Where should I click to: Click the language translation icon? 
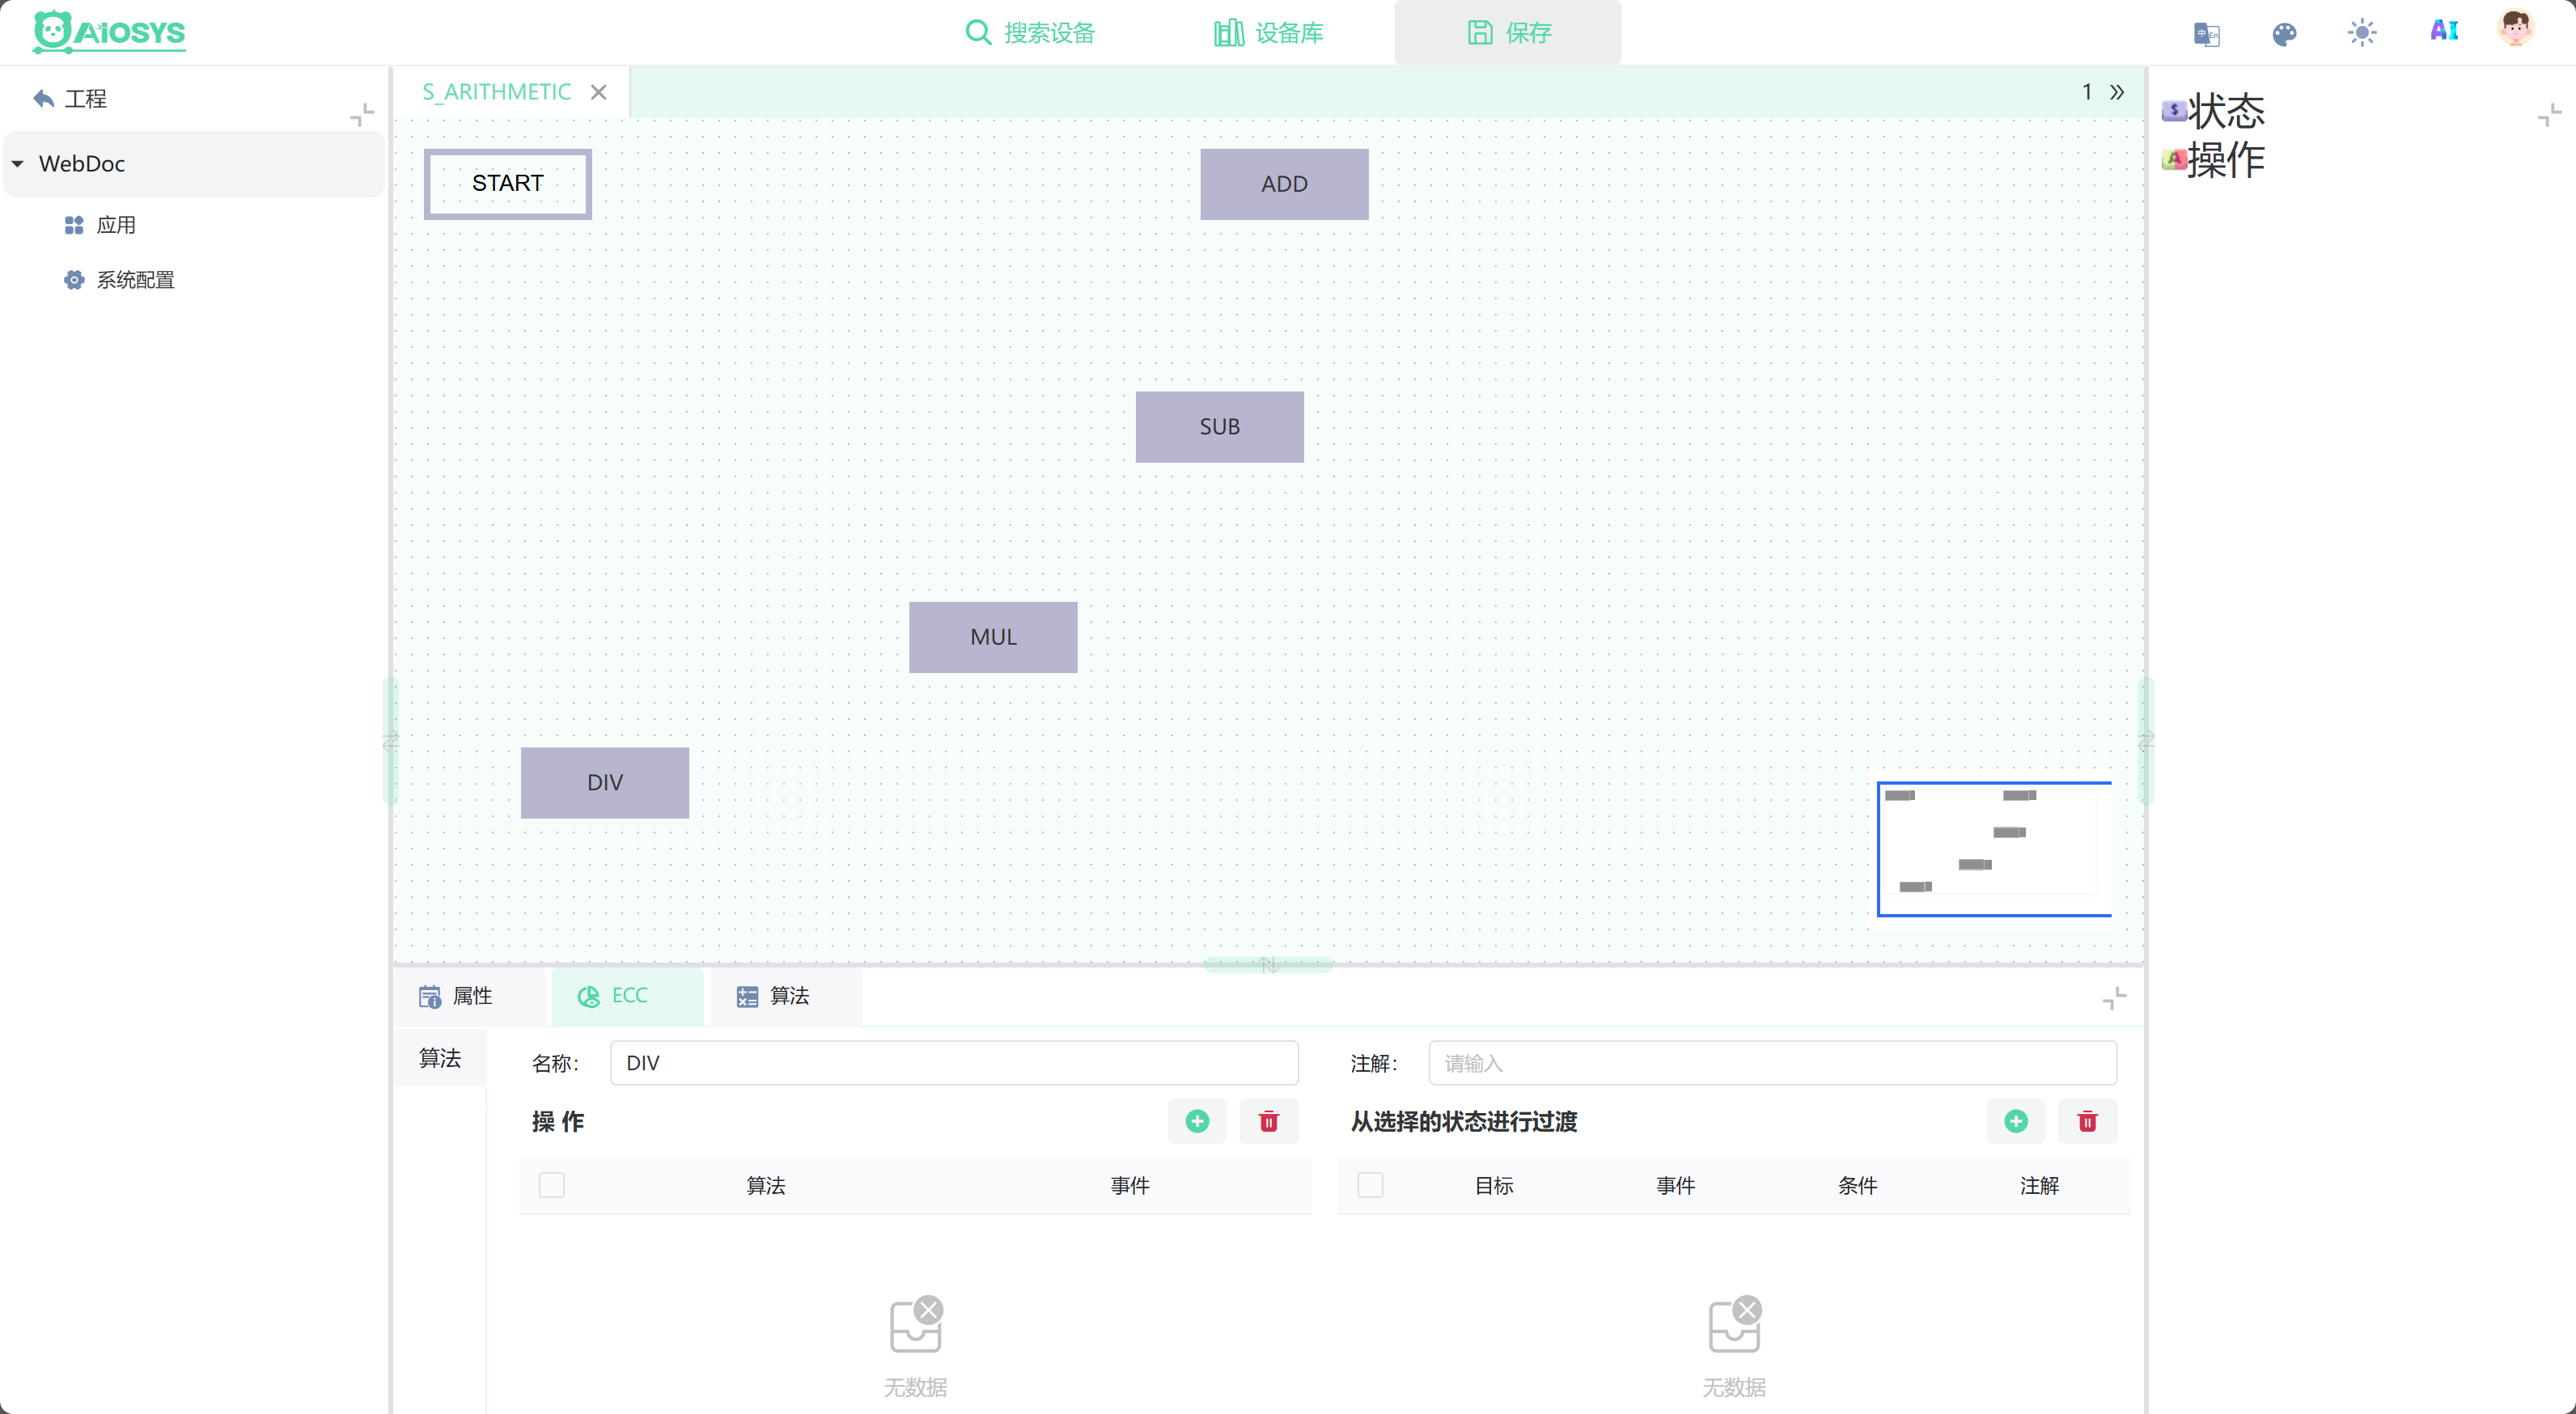coord(2206,33)
